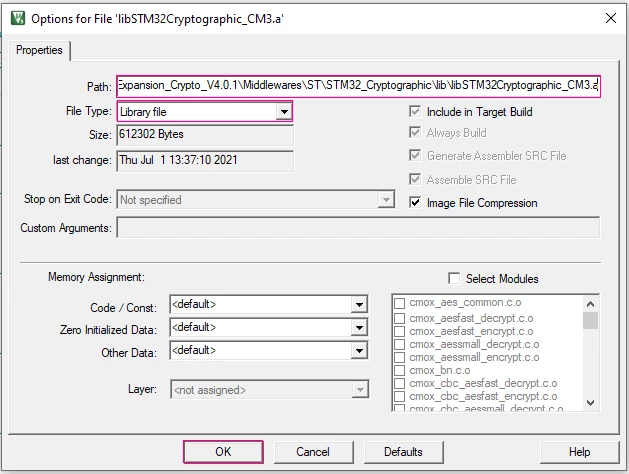Image resolution: width=629 pixels, height=474 pixels.
Task: Check the cmox_cbc_aesfast_encrypt.c.o module
Action: pyautogui.click(x=400, y=396)
